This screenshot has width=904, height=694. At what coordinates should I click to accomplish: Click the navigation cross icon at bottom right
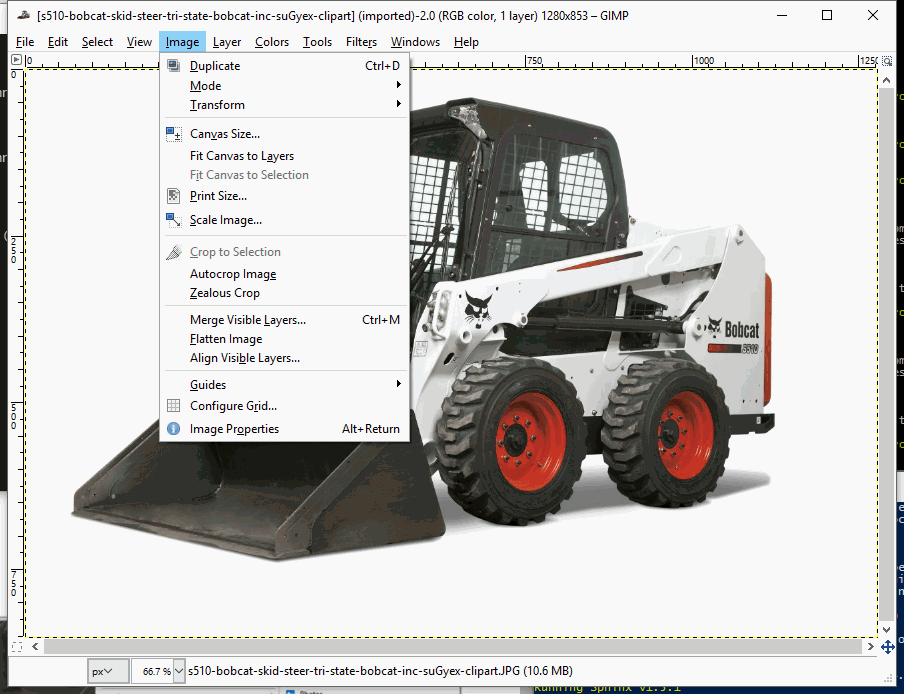(887, 647)
